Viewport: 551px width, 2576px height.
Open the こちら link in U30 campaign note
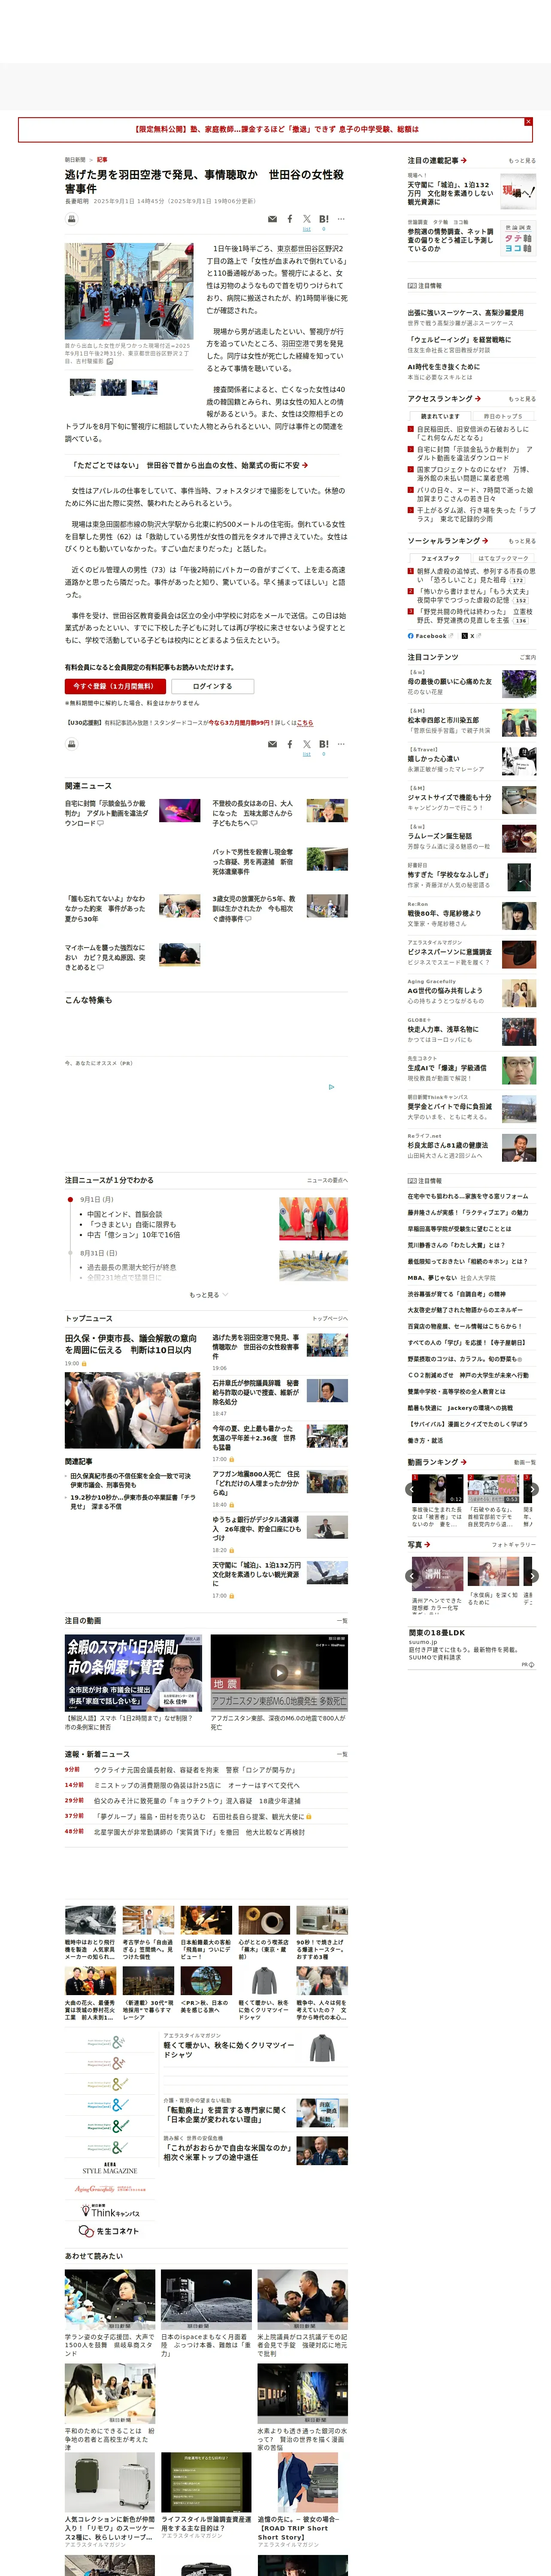[x=305, y=722]
